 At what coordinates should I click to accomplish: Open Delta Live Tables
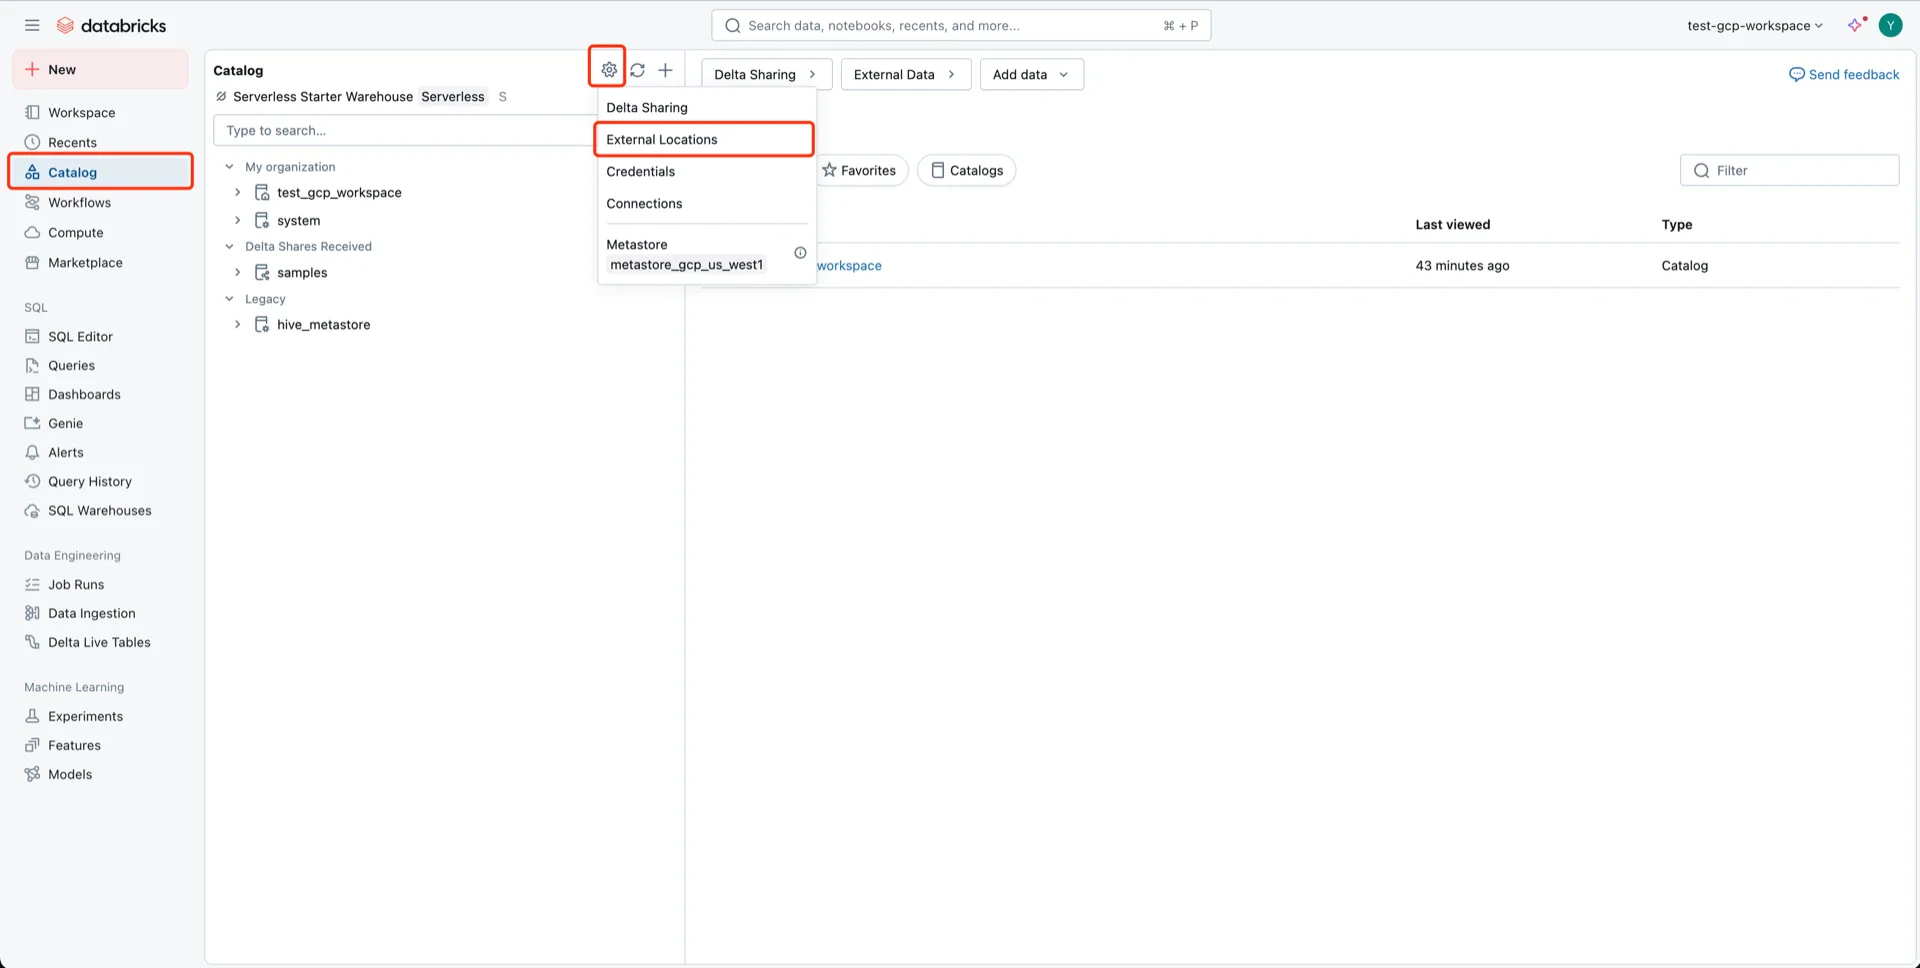click(100, 643)
